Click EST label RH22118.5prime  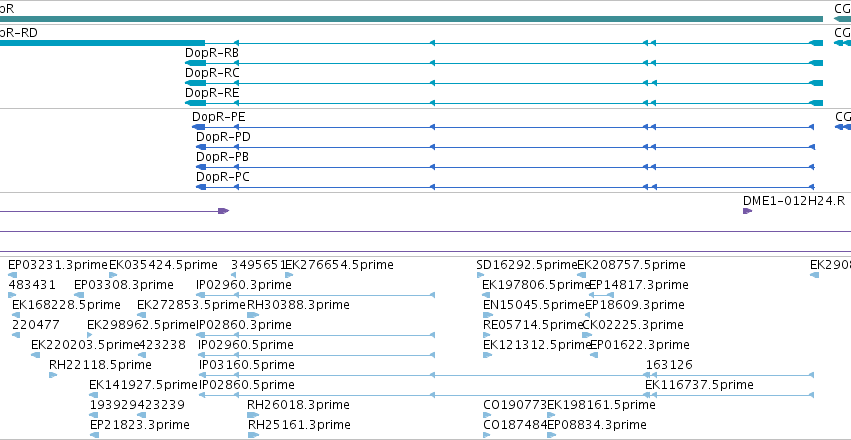click(x=100, y=365)
